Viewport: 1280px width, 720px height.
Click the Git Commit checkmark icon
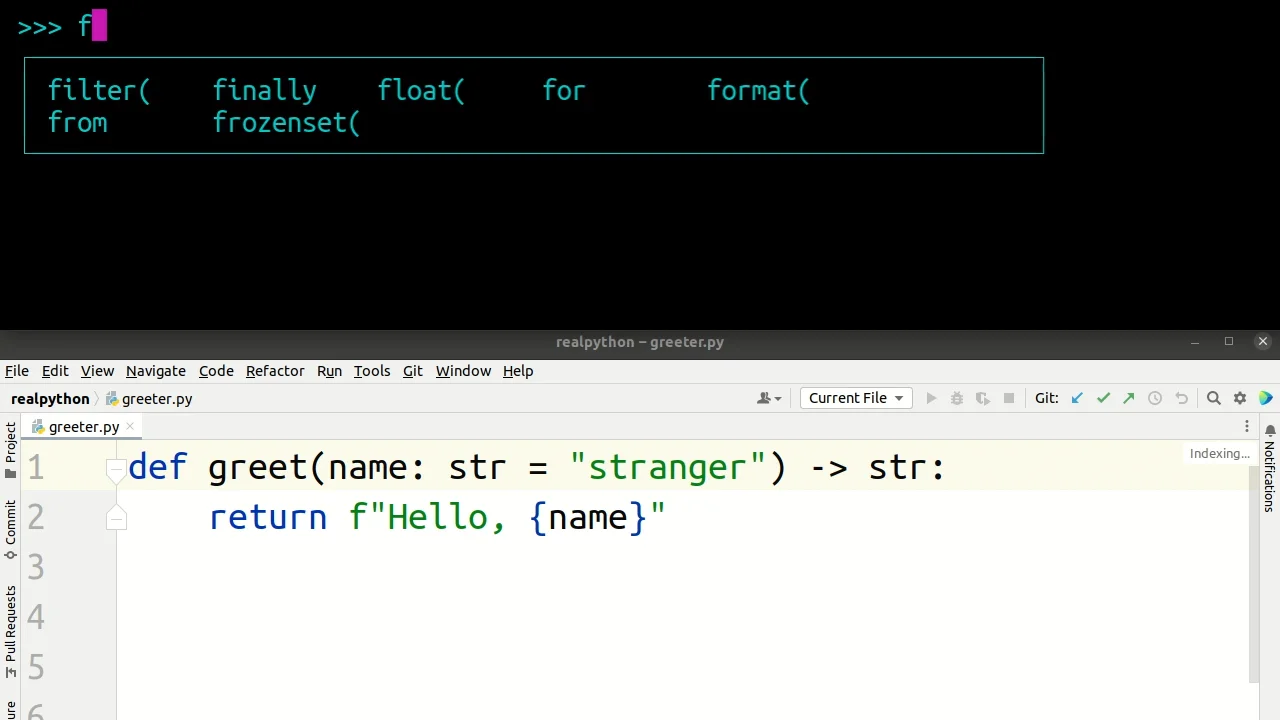[1103, 398]
